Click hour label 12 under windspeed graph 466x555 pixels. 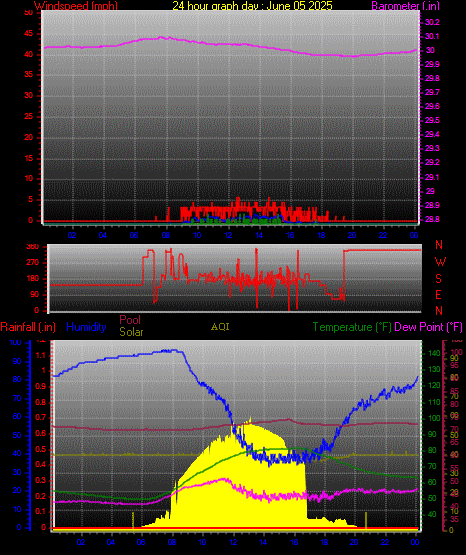pos(228,235)
